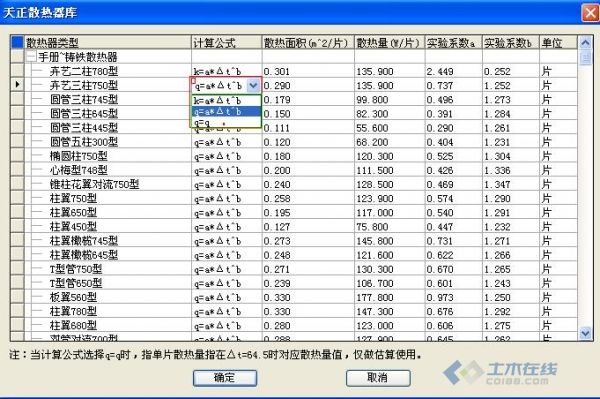This screenshot has width=600, height=399.
Task: Click the 130.300 heat output cell
Action: coord(390,270)
